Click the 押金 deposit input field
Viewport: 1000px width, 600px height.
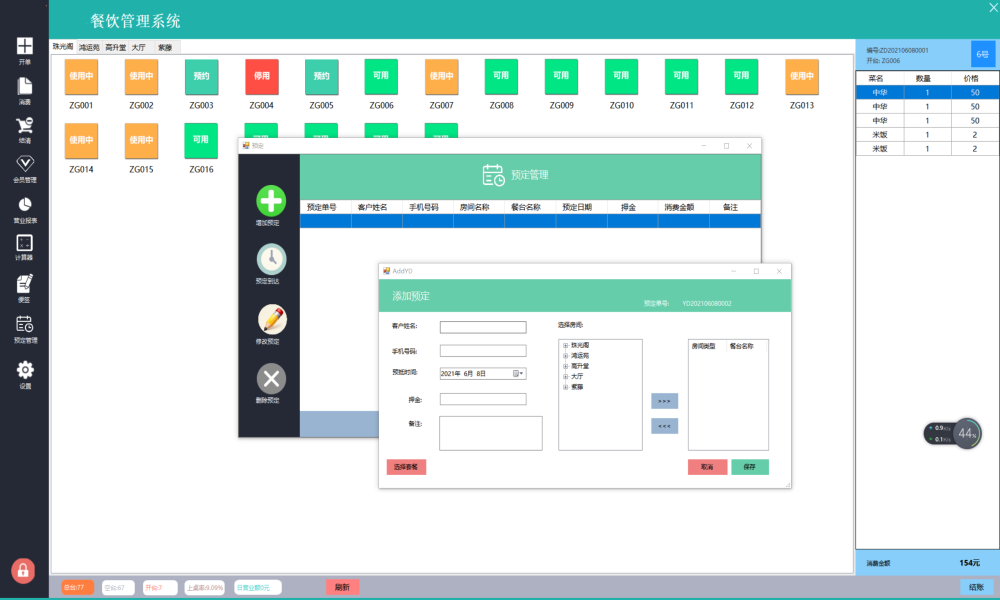pyautogui.click(x=483, y=399)
